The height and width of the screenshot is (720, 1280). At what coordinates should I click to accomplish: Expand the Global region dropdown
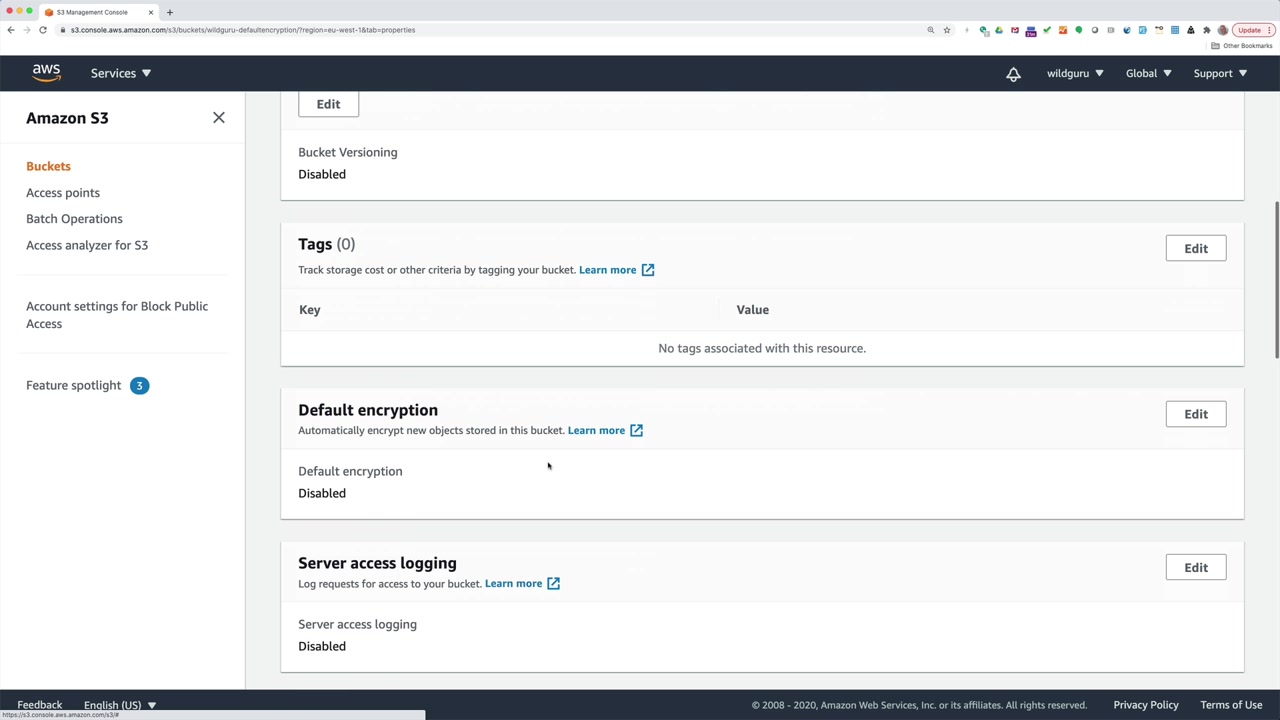coord(1148,73)
